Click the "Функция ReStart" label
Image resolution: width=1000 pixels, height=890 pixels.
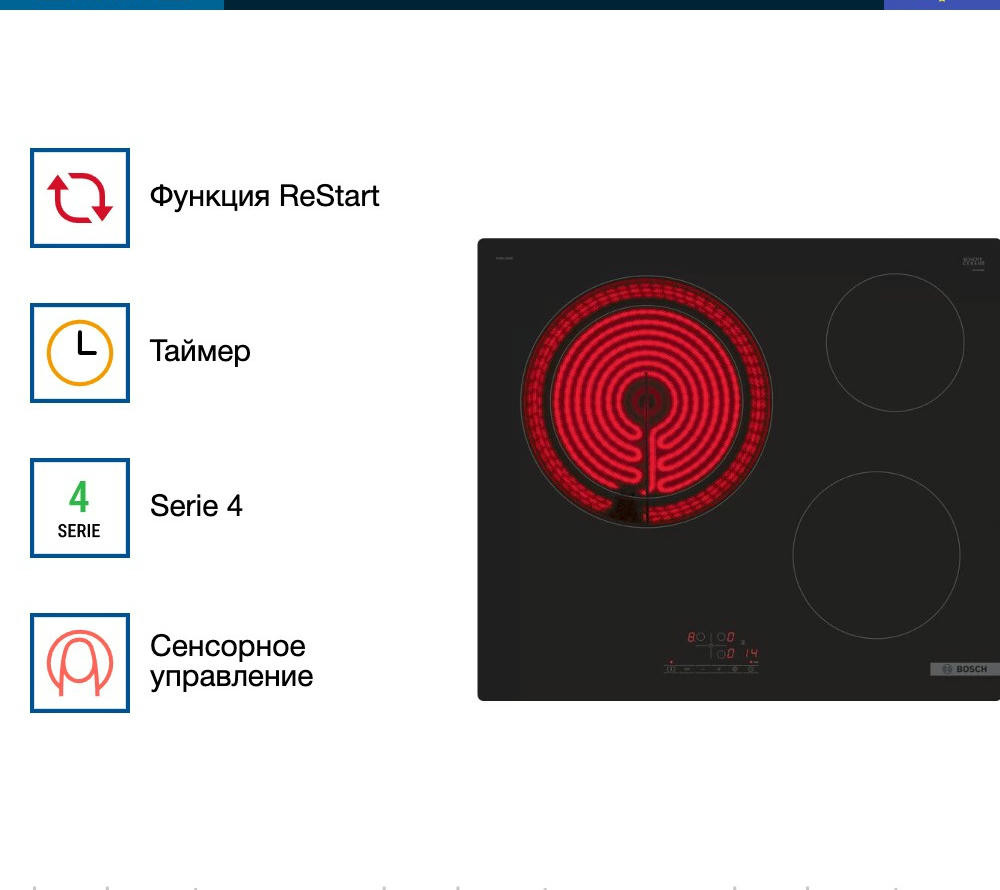tap(264, 196)
